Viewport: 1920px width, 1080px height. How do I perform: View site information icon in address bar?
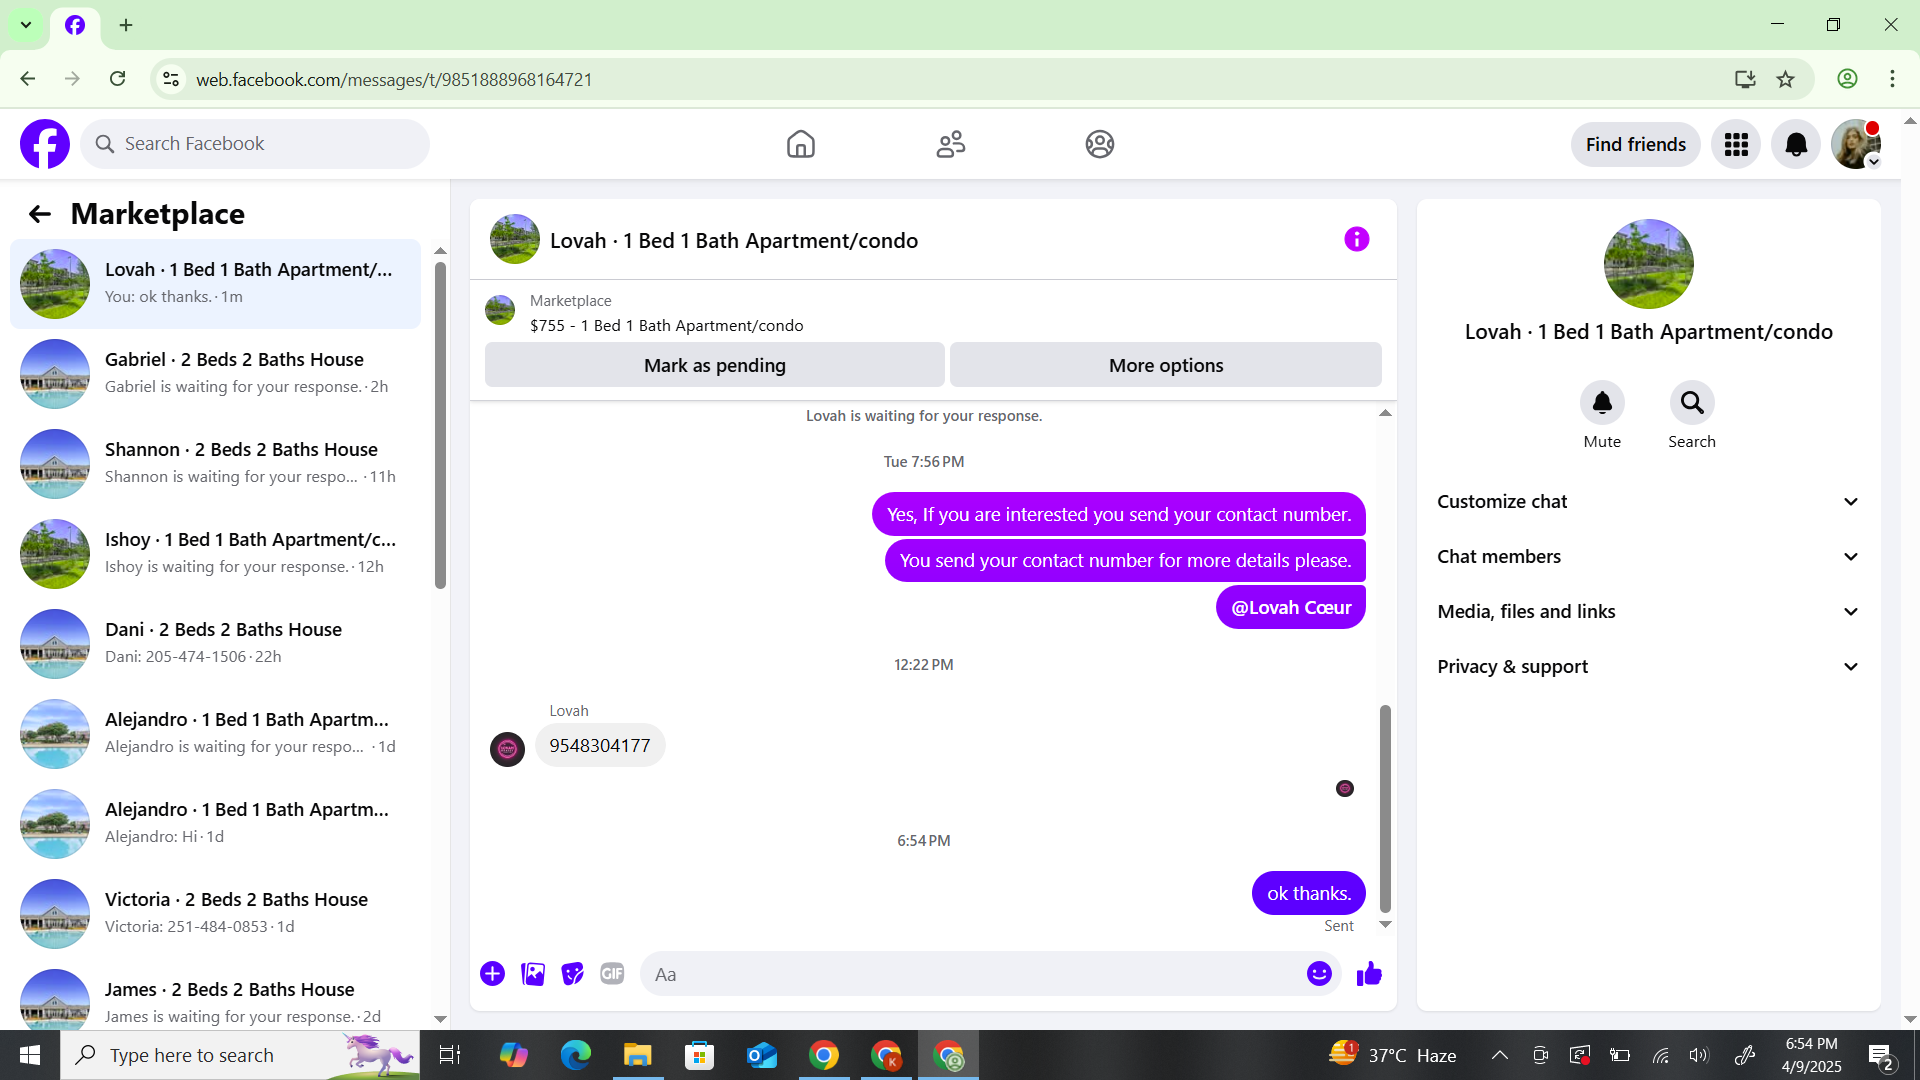pos(171,79)
